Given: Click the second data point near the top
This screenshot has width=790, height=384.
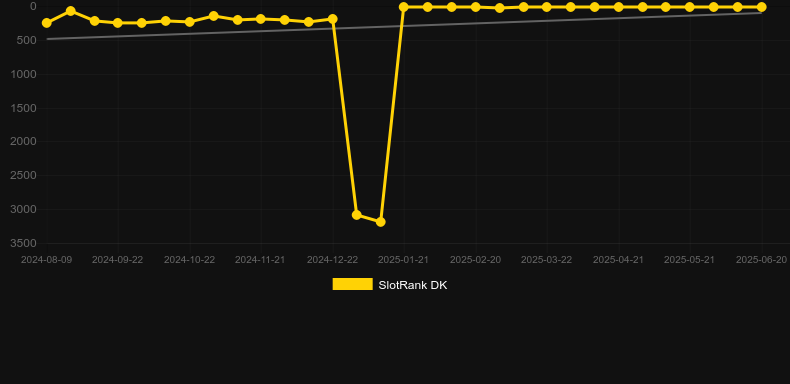Looking at the screenshot, I should tap(71, 11).
